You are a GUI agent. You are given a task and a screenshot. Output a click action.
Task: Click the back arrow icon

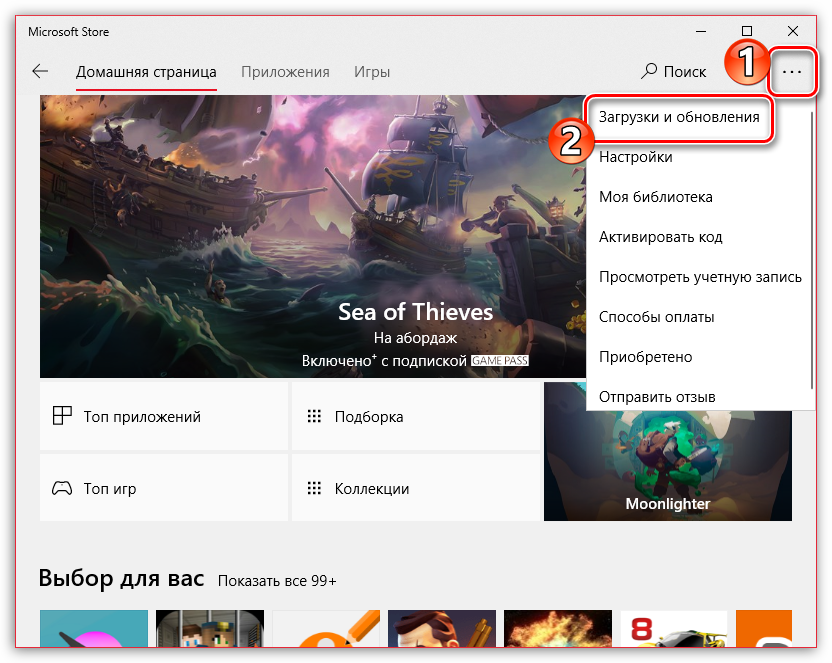pyautogui.click(x=40, y=72)
